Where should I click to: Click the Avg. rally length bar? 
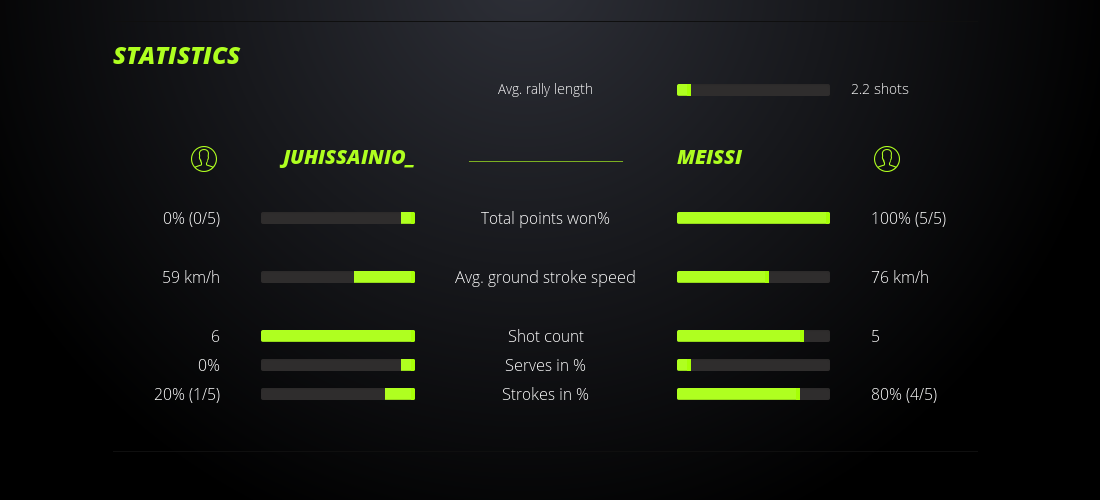753,90
